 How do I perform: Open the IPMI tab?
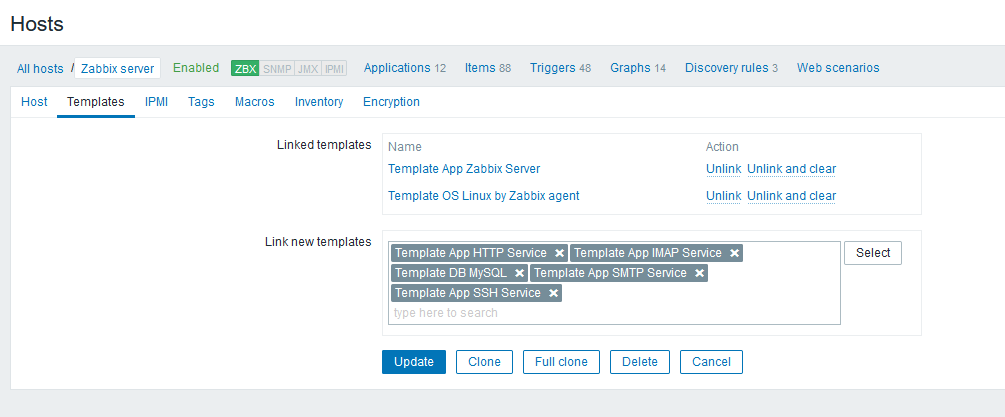[156, 102]
